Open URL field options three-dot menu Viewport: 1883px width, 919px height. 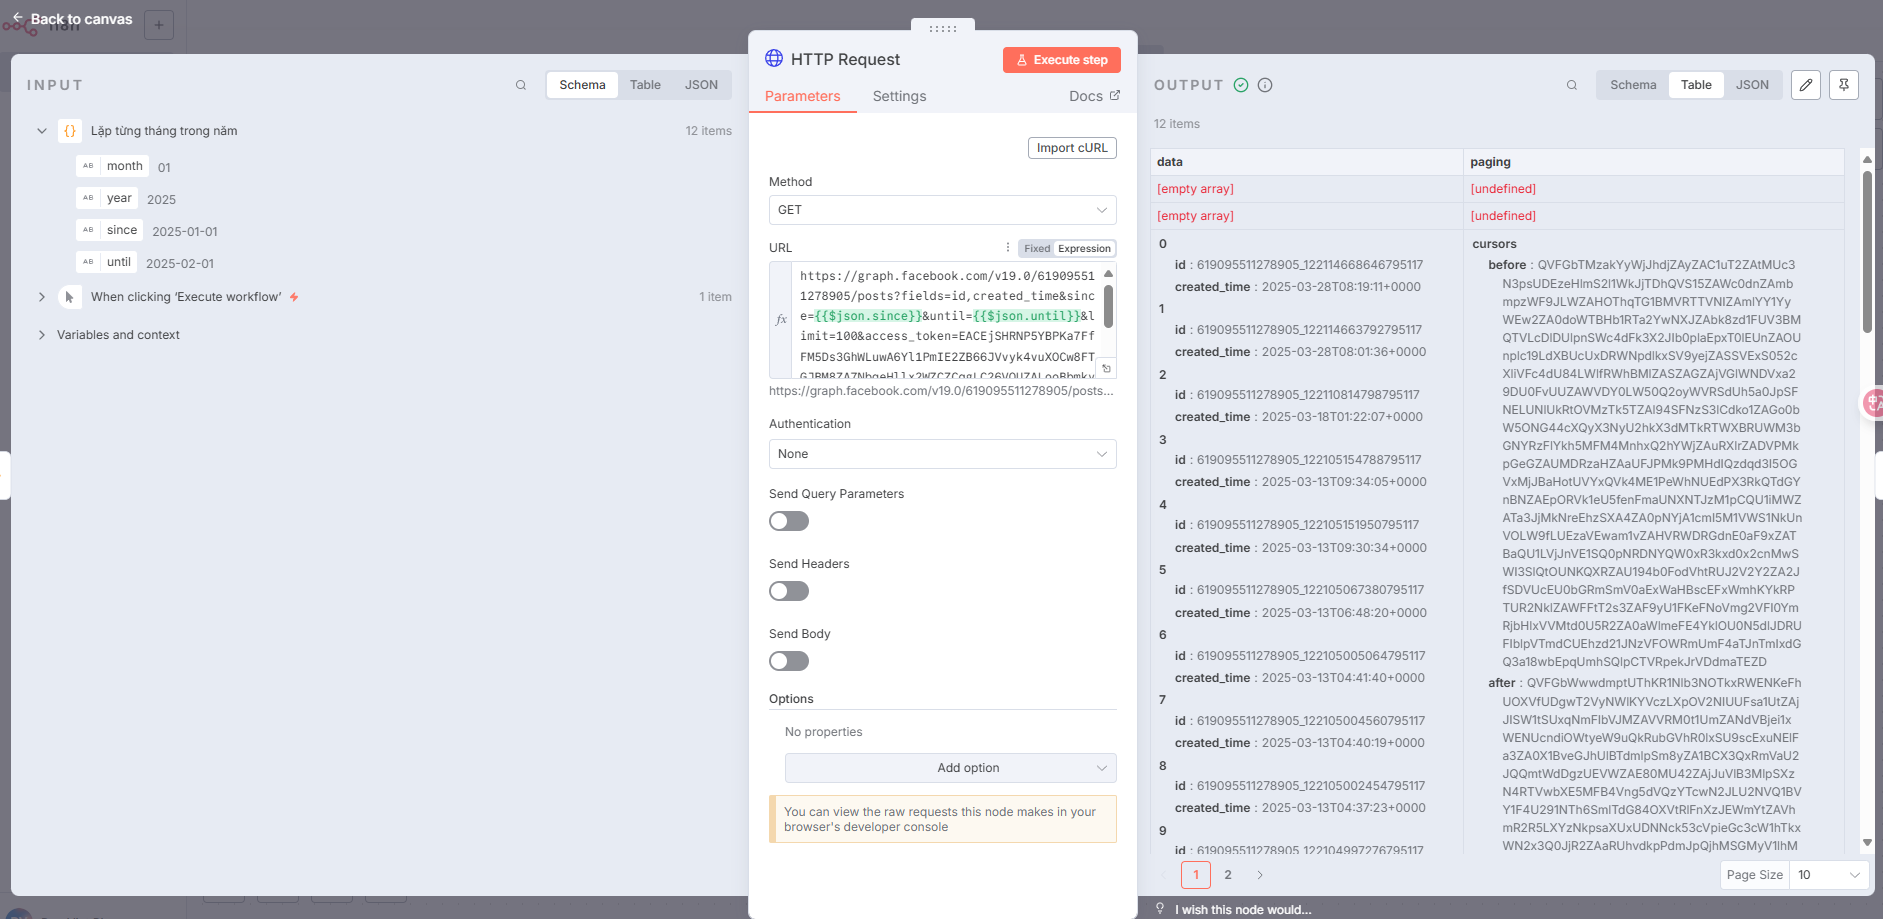[x=1007, y=248]
